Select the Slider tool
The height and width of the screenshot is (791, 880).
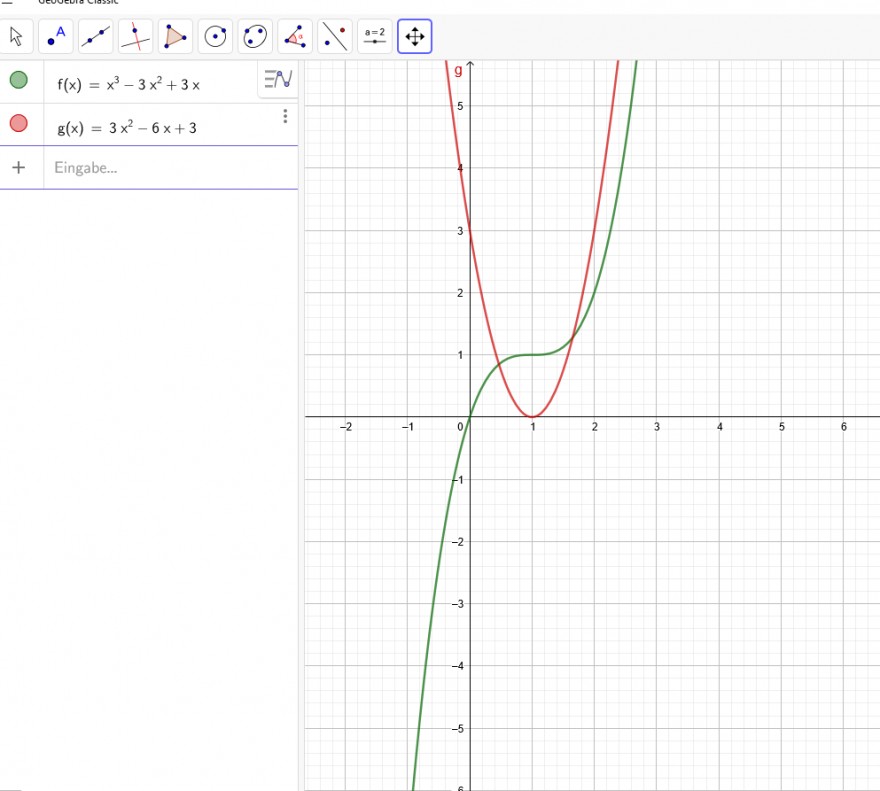[x=375, y=36]
